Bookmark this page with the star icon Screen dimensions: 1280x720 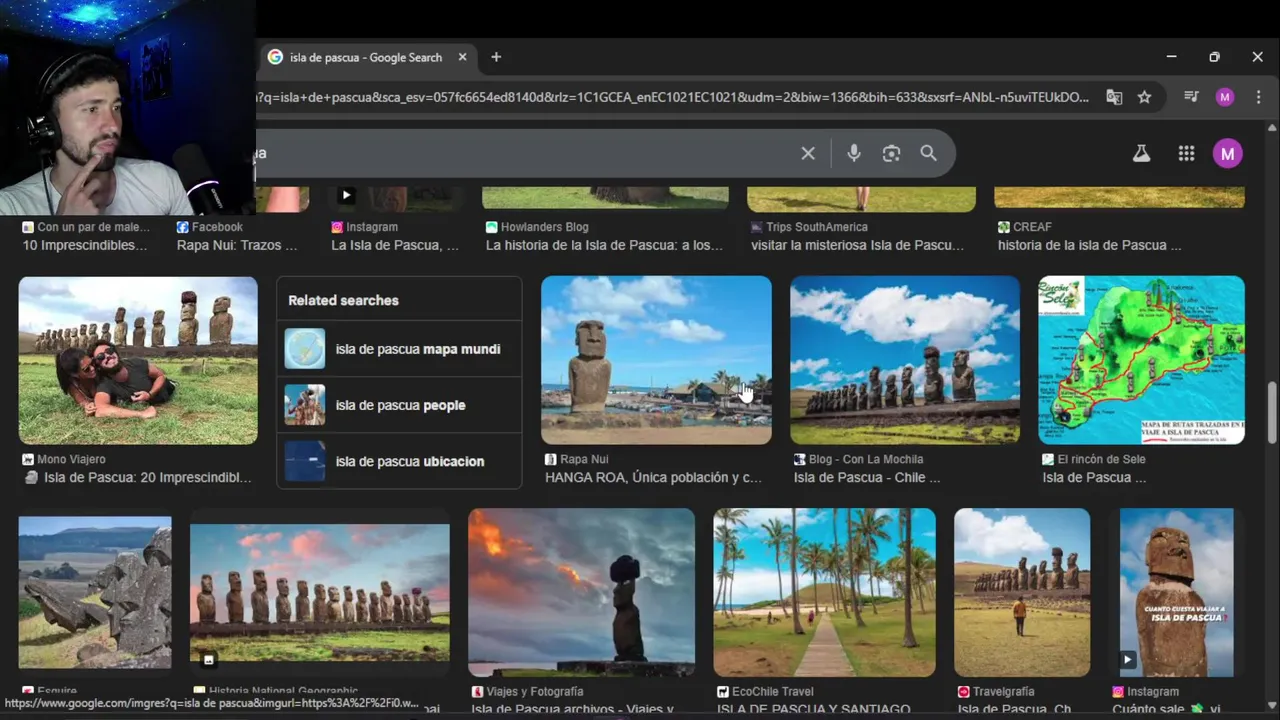click(1144, 97)
